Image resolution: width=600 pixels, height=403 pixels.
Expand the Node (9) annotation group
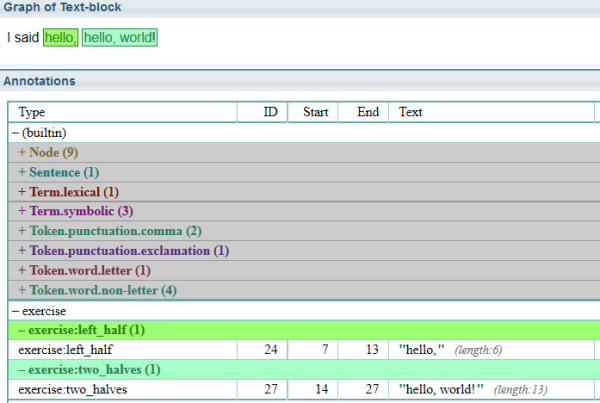pos(47,152)
